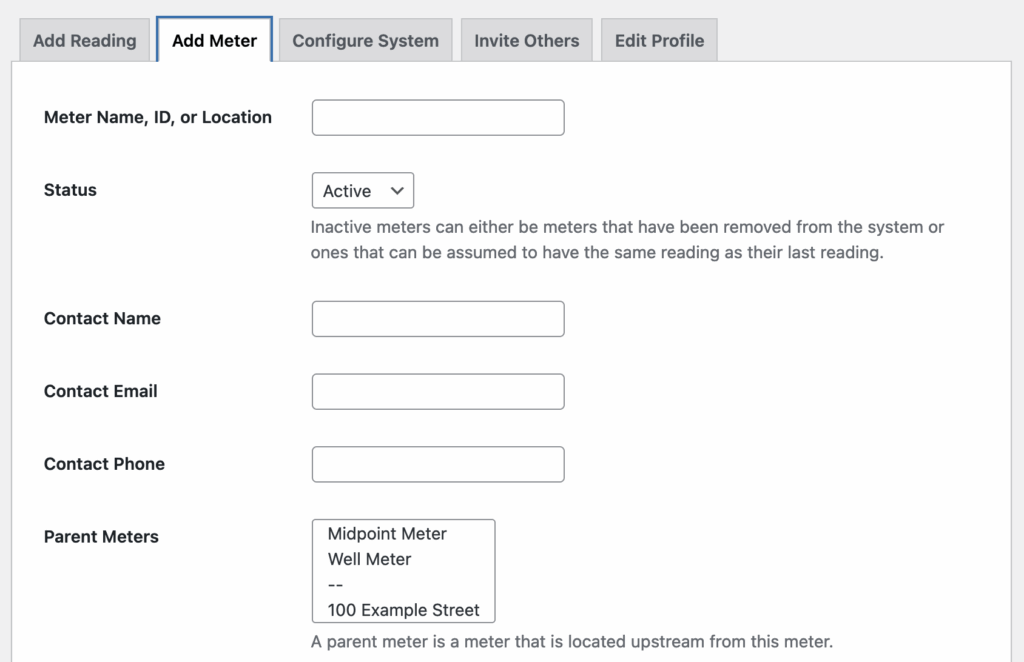Click the Meter Name, ID, or Location field
Viewport: 1024px width, 662px height.
[438, 118]
